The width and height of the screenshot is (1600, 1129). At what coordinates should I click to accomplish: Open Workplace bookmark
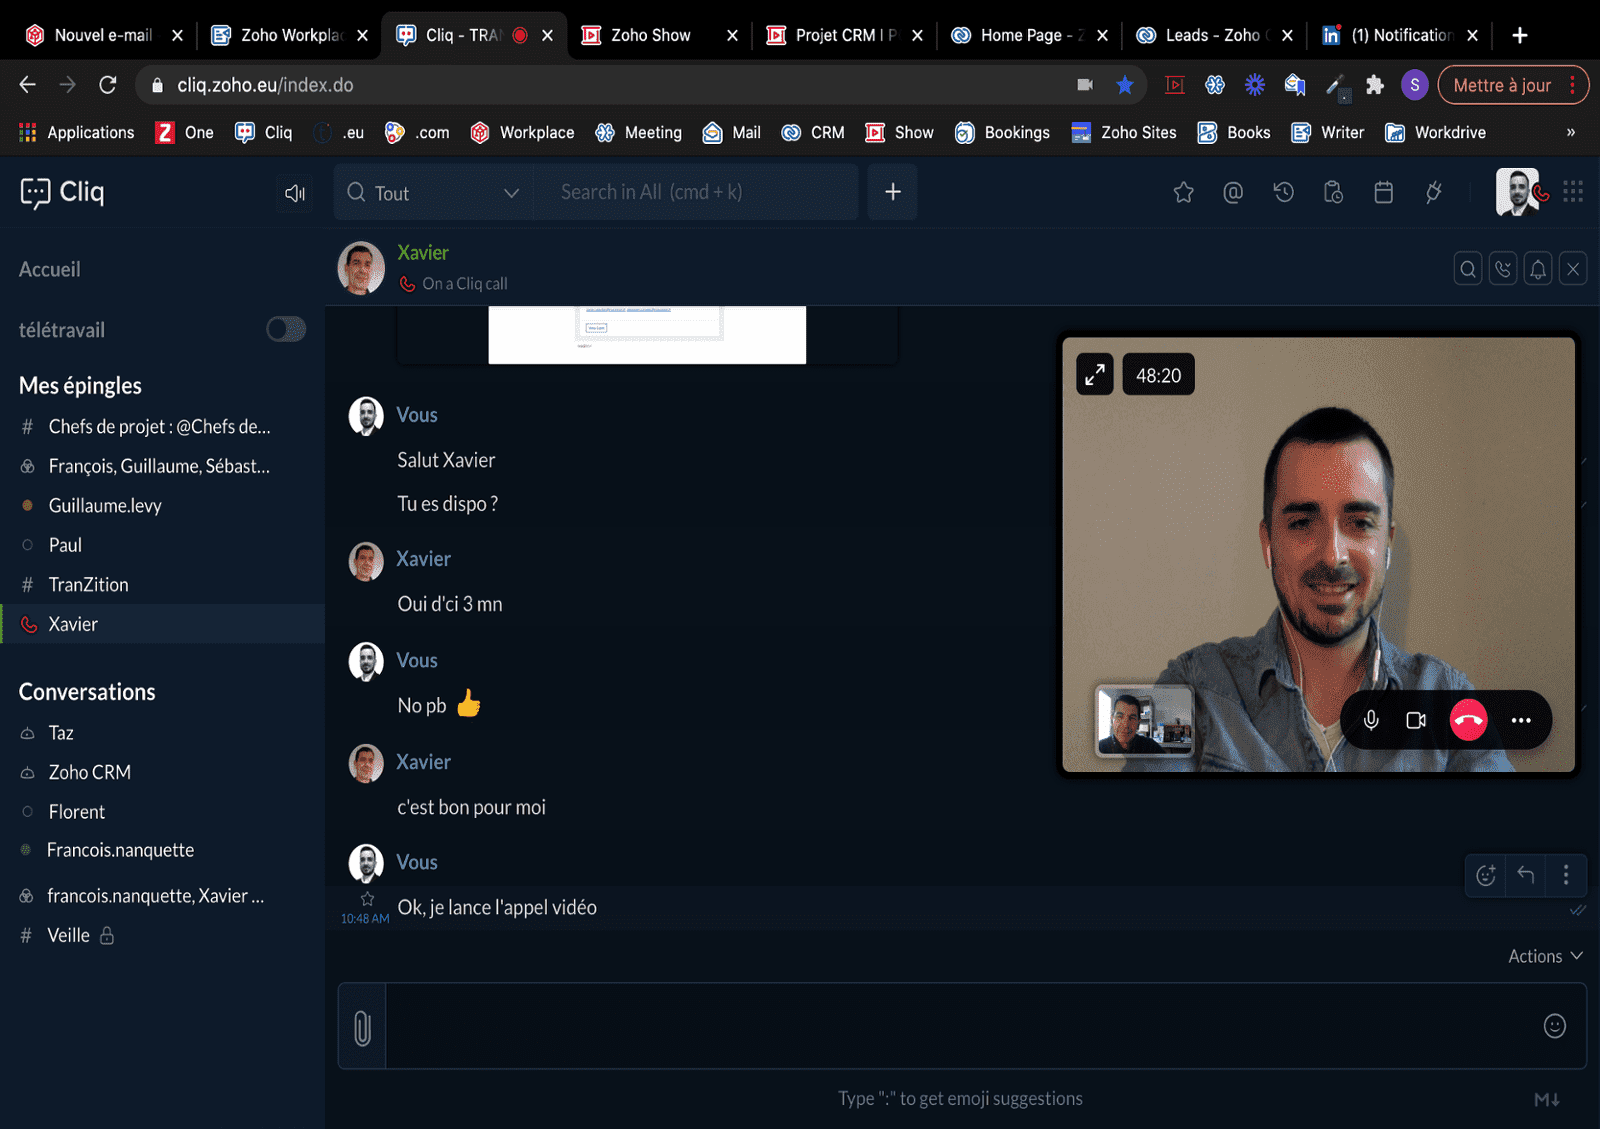pyautogui.click(x=522, y=132)
